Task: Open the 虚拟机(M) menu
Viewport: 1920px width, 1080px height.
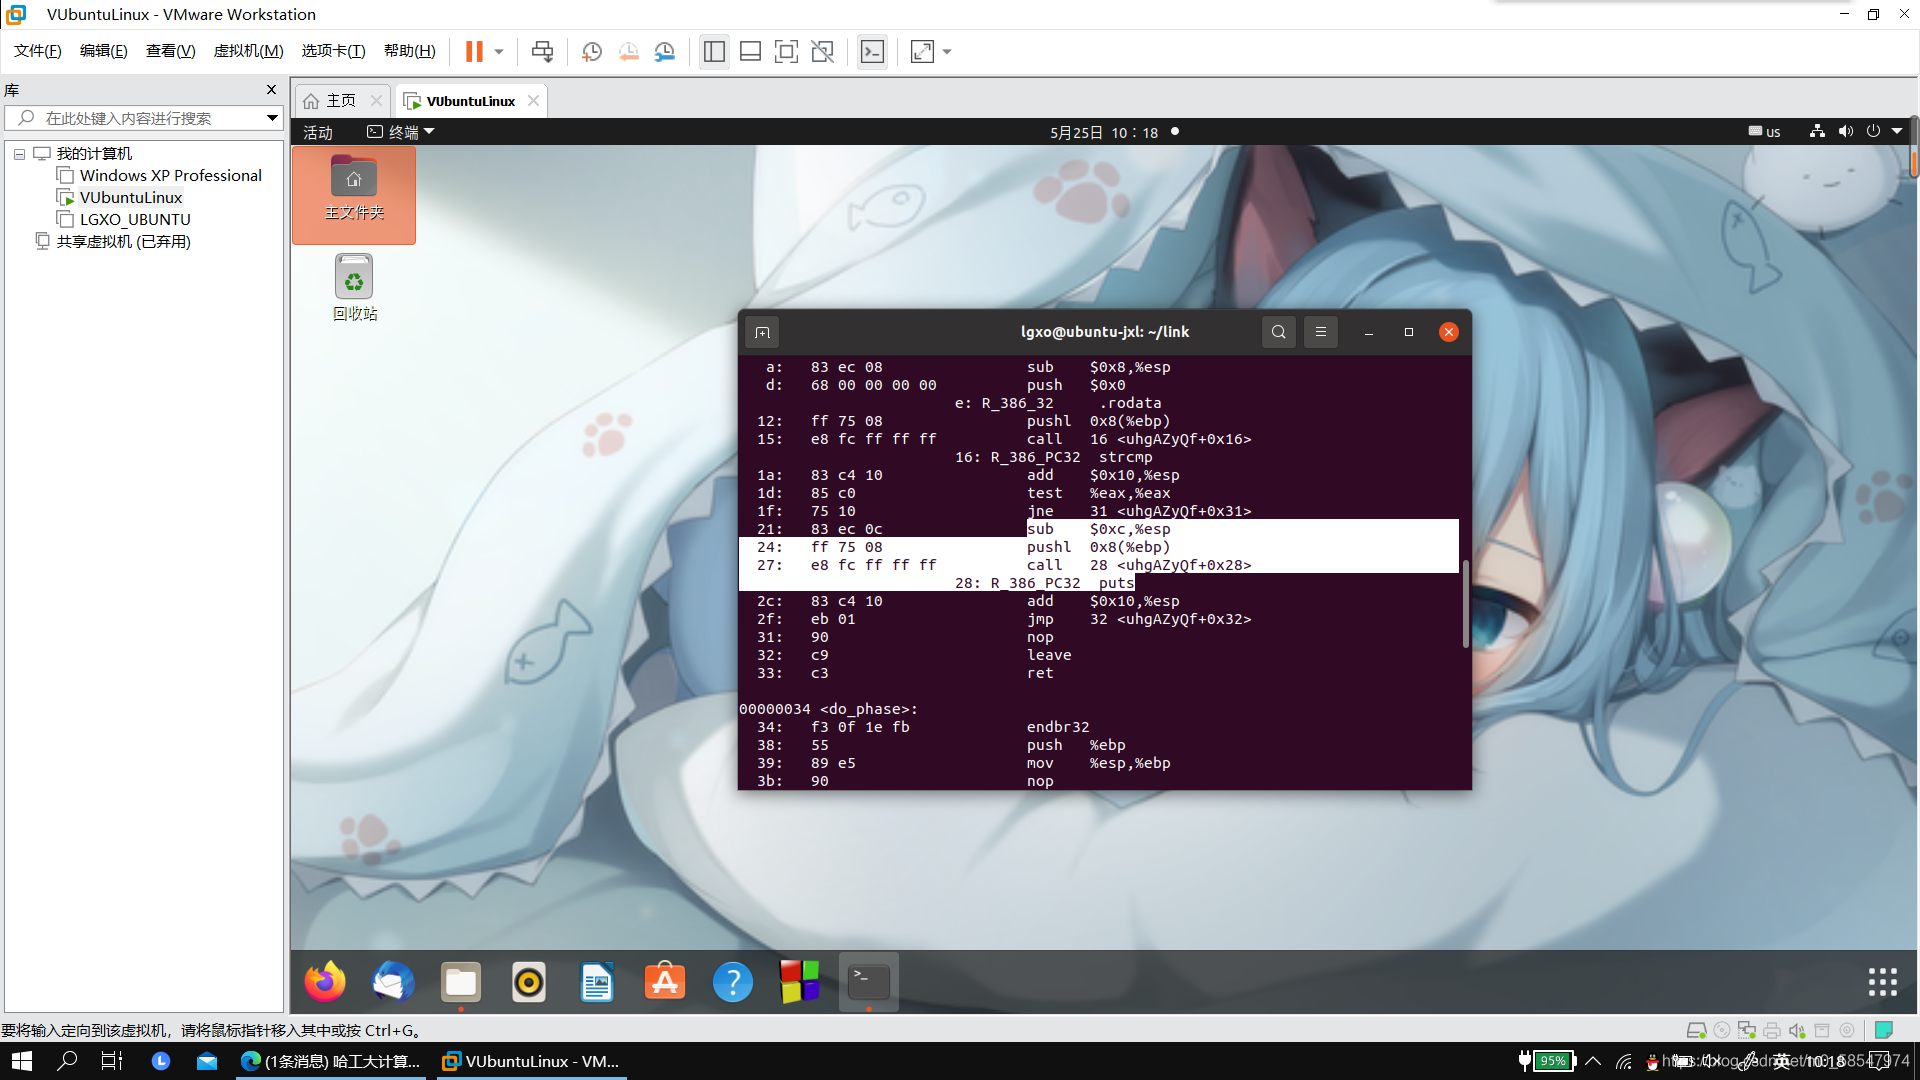Action: pos(249,51)
